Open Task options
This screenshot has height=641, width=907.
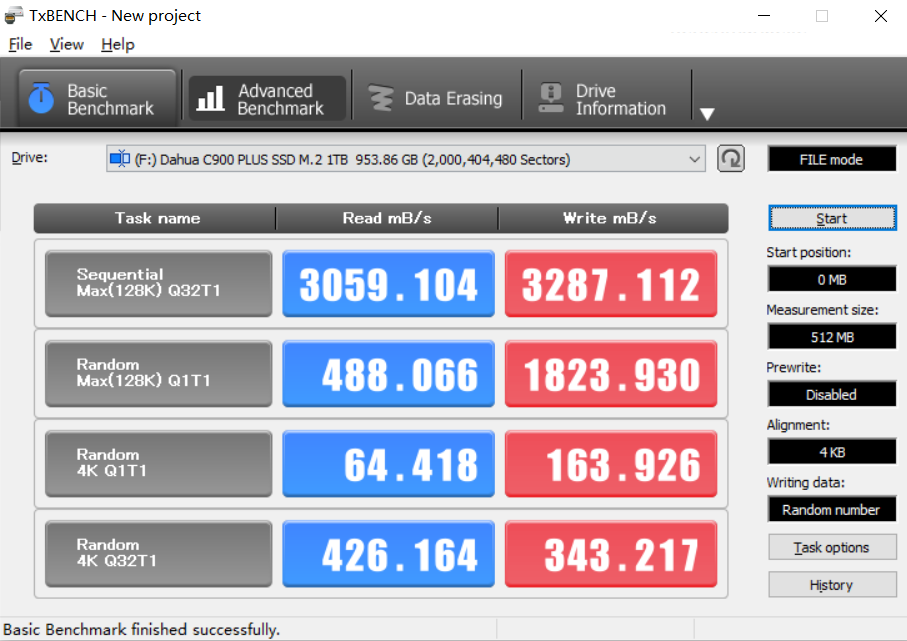832,547
